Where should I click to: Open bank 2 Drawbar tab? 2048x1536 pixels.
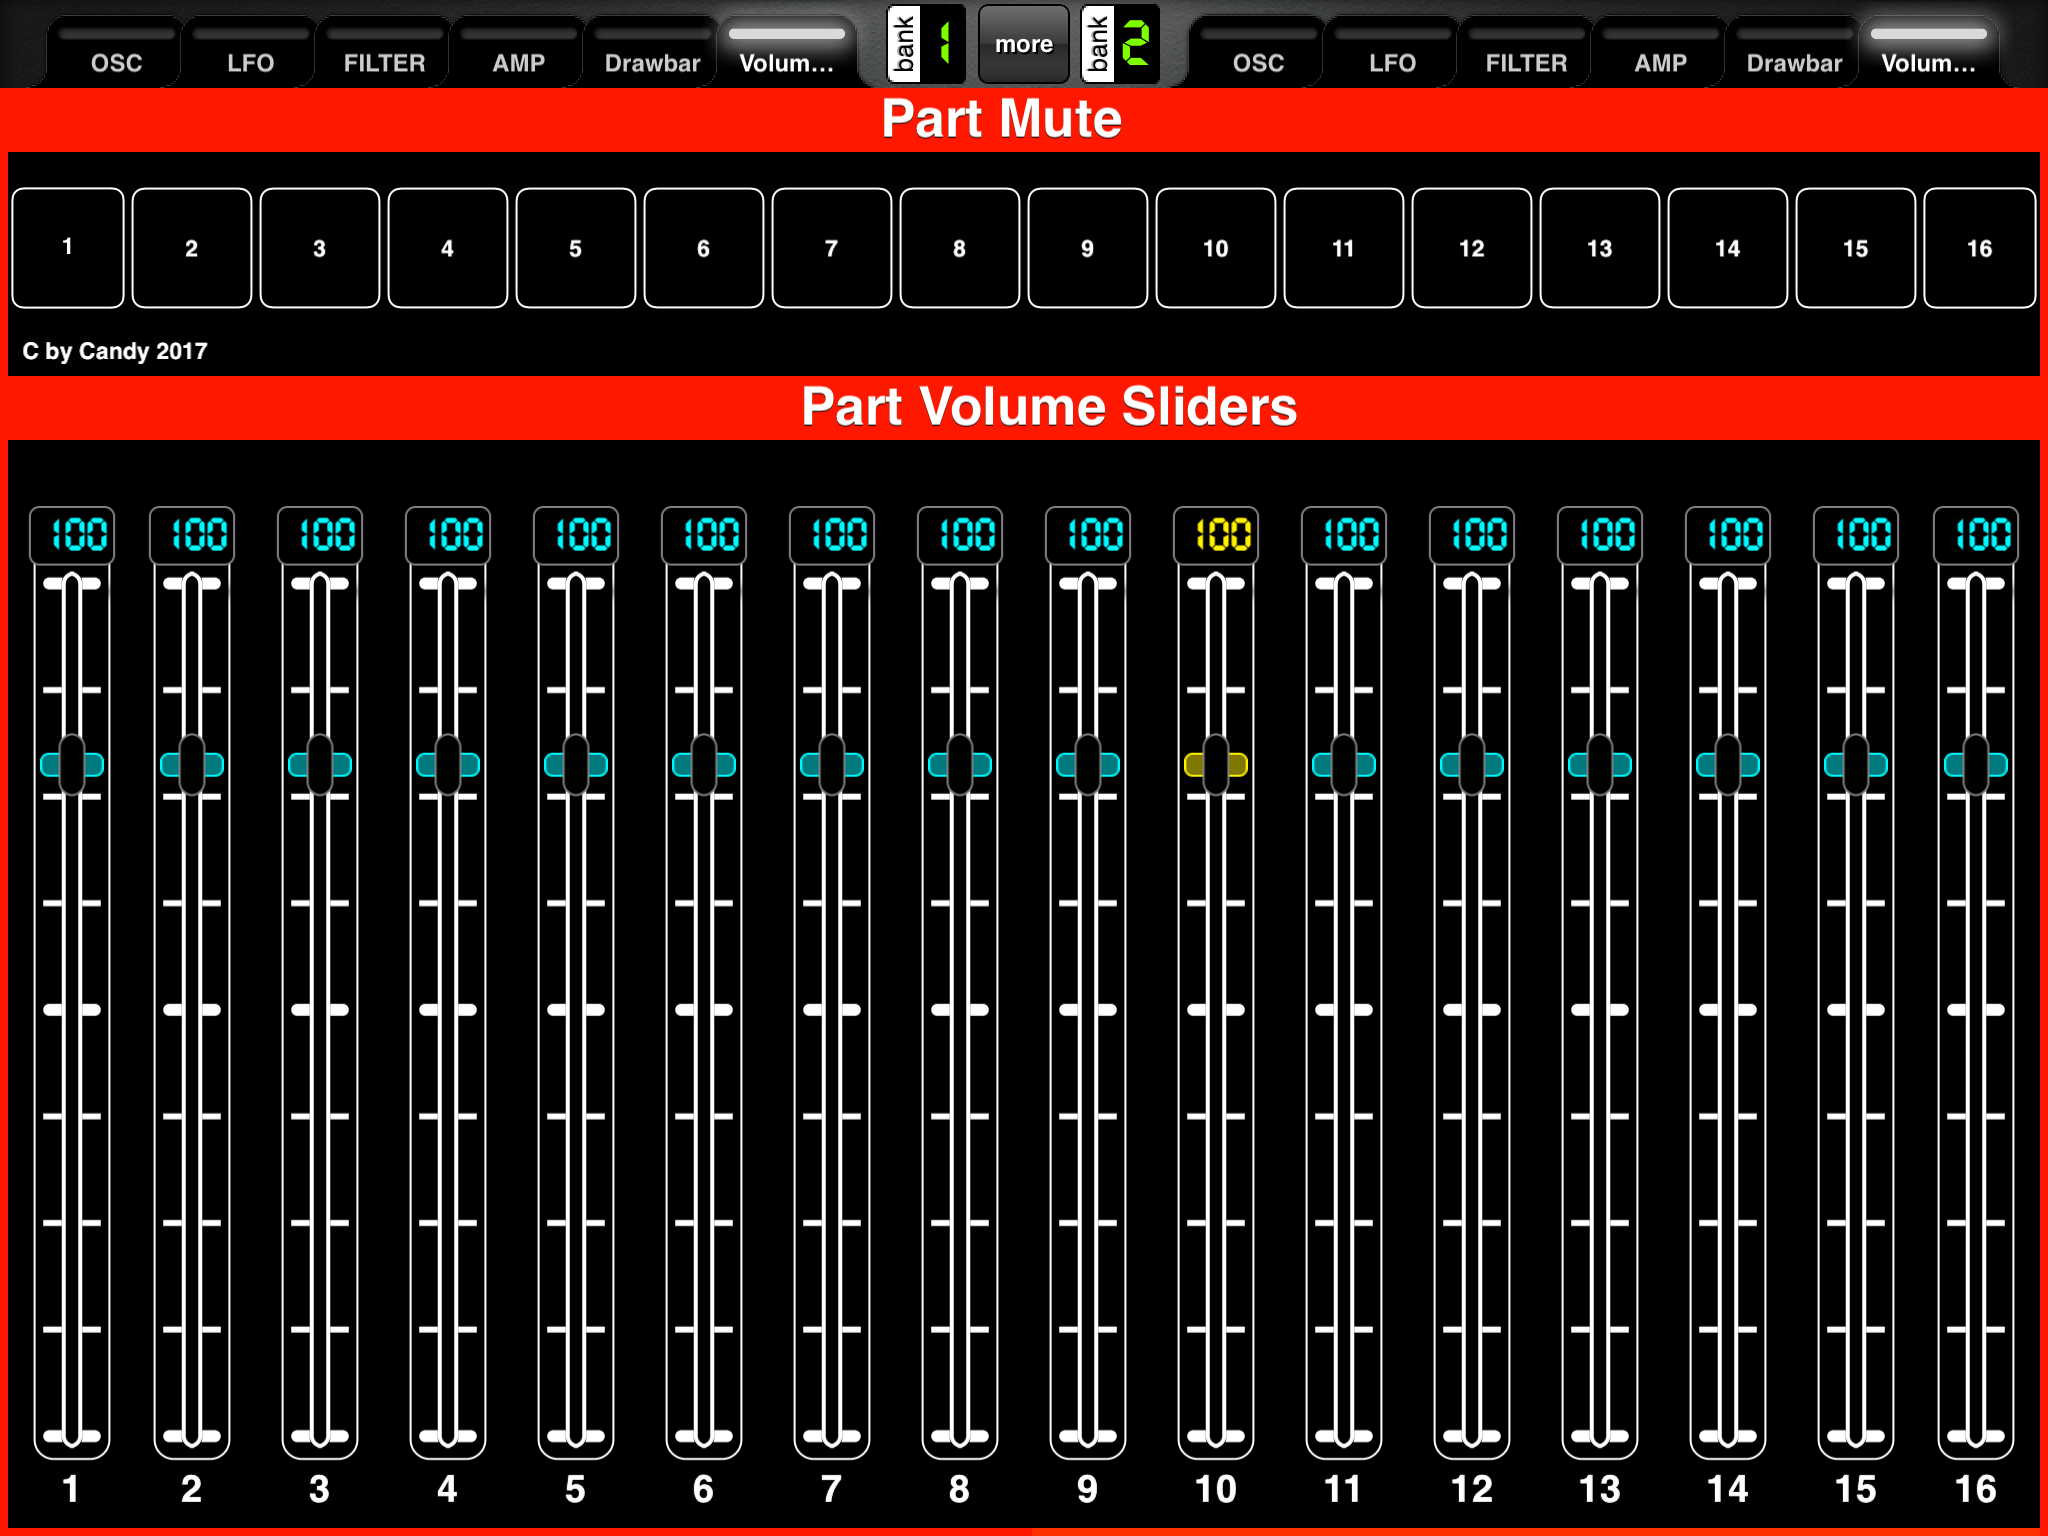click(1794, 52)
